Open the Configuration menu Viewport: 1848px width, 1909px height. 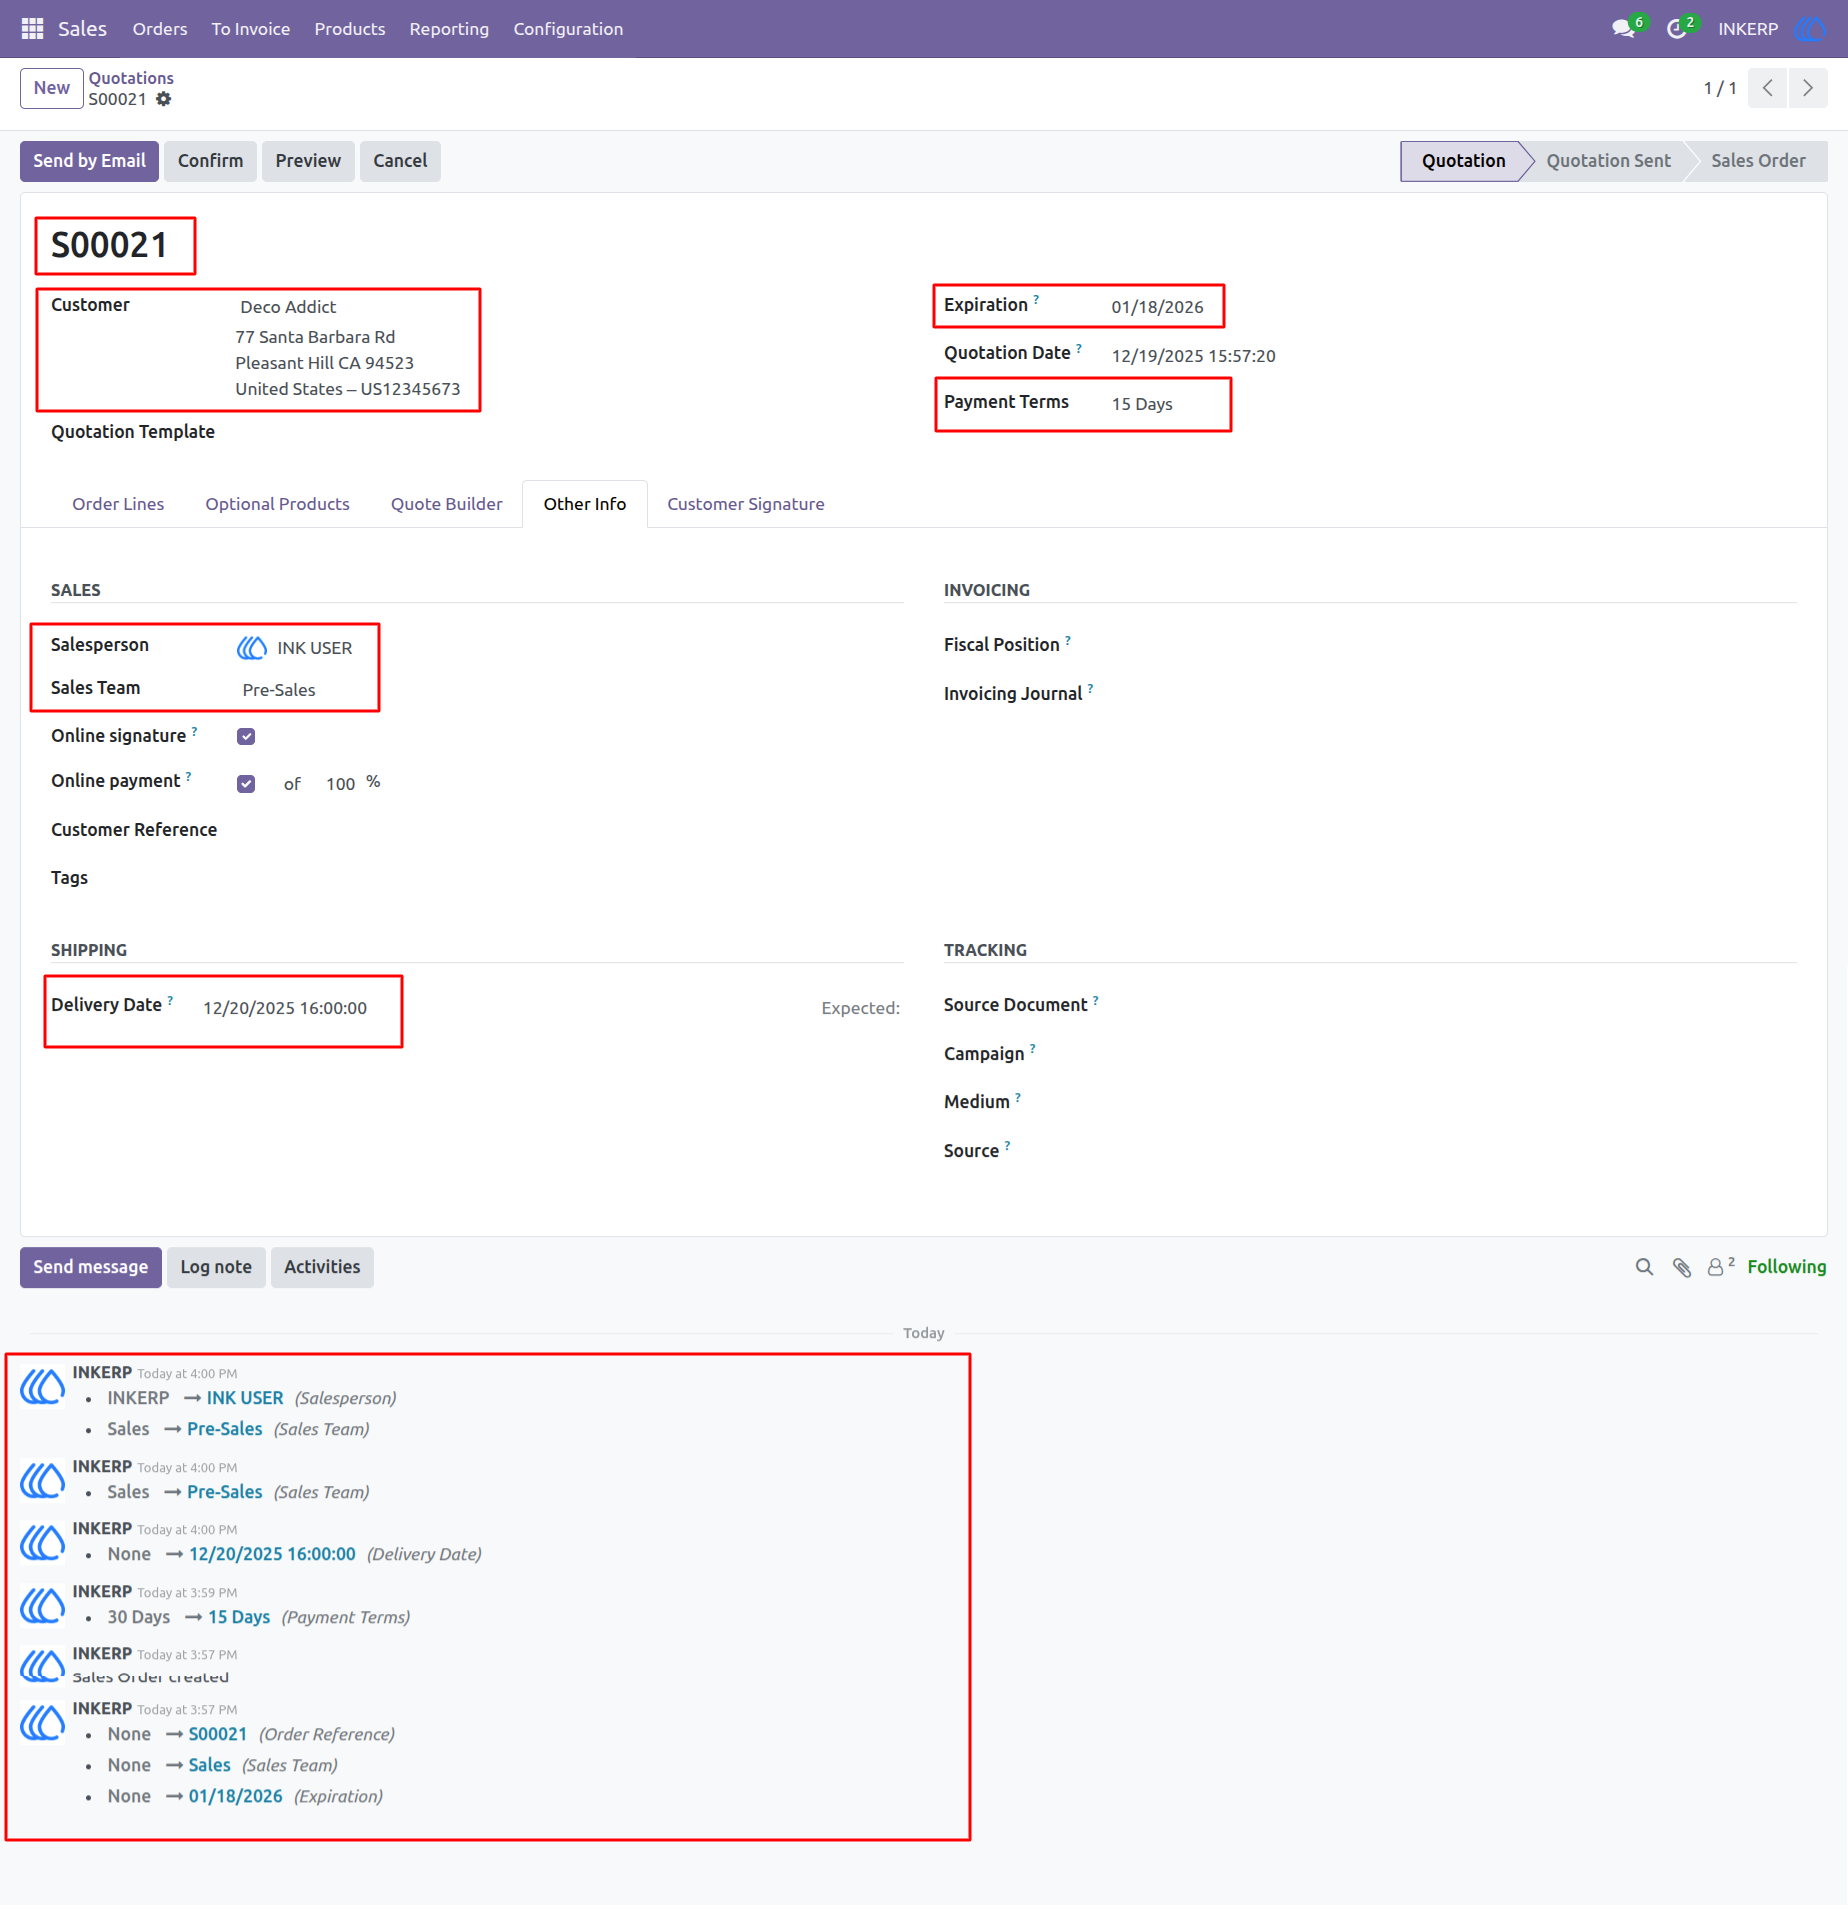click(568, 29)
